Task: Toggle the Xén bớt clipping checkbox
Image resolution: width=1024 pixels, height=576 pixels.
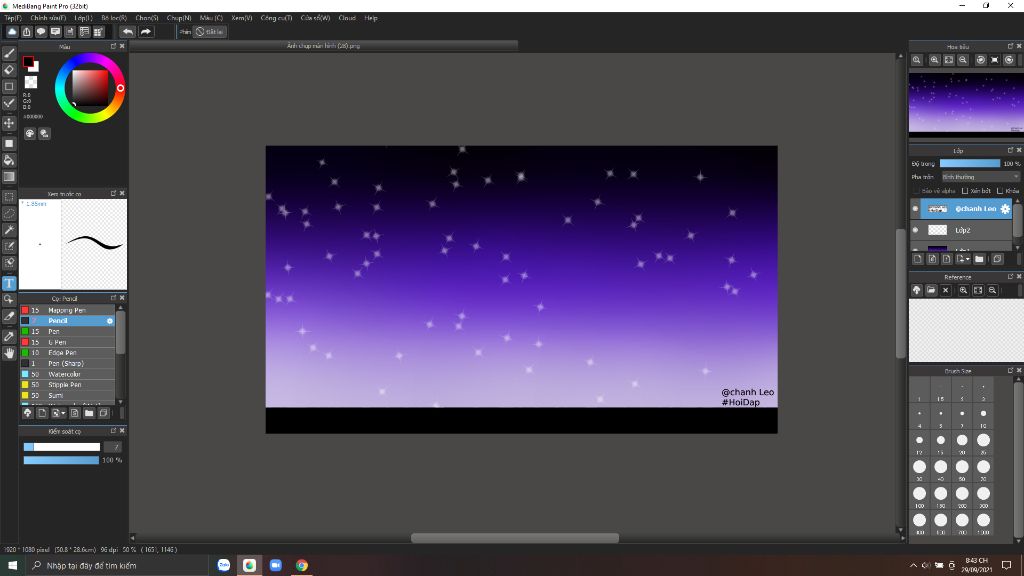Action: pos(965,191)
